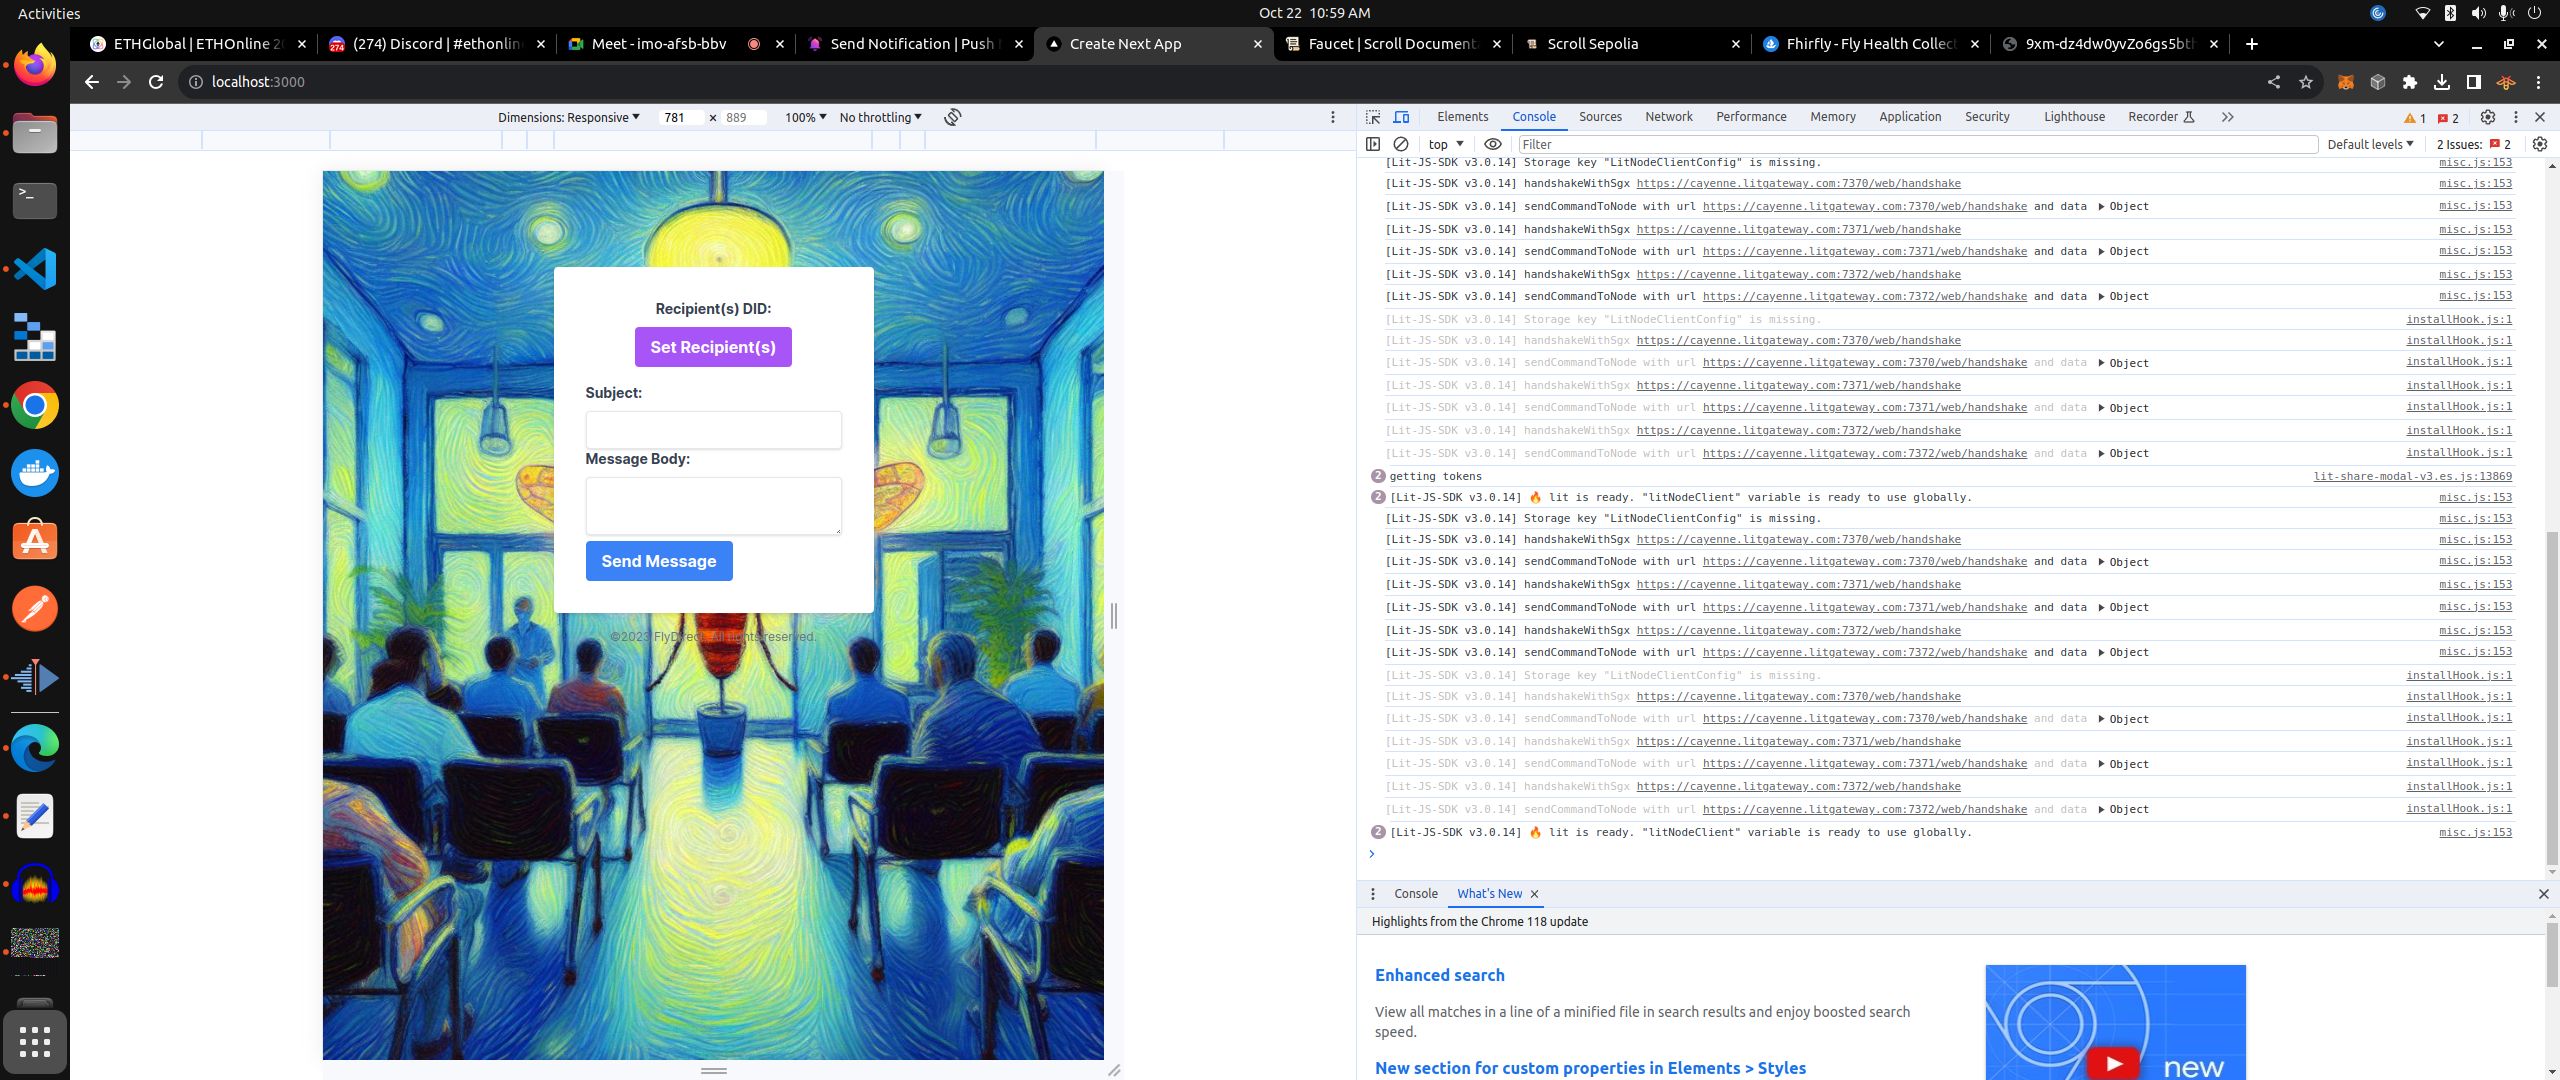
Task: Open MetaMask fox extension
Action: click(2345, 82)
